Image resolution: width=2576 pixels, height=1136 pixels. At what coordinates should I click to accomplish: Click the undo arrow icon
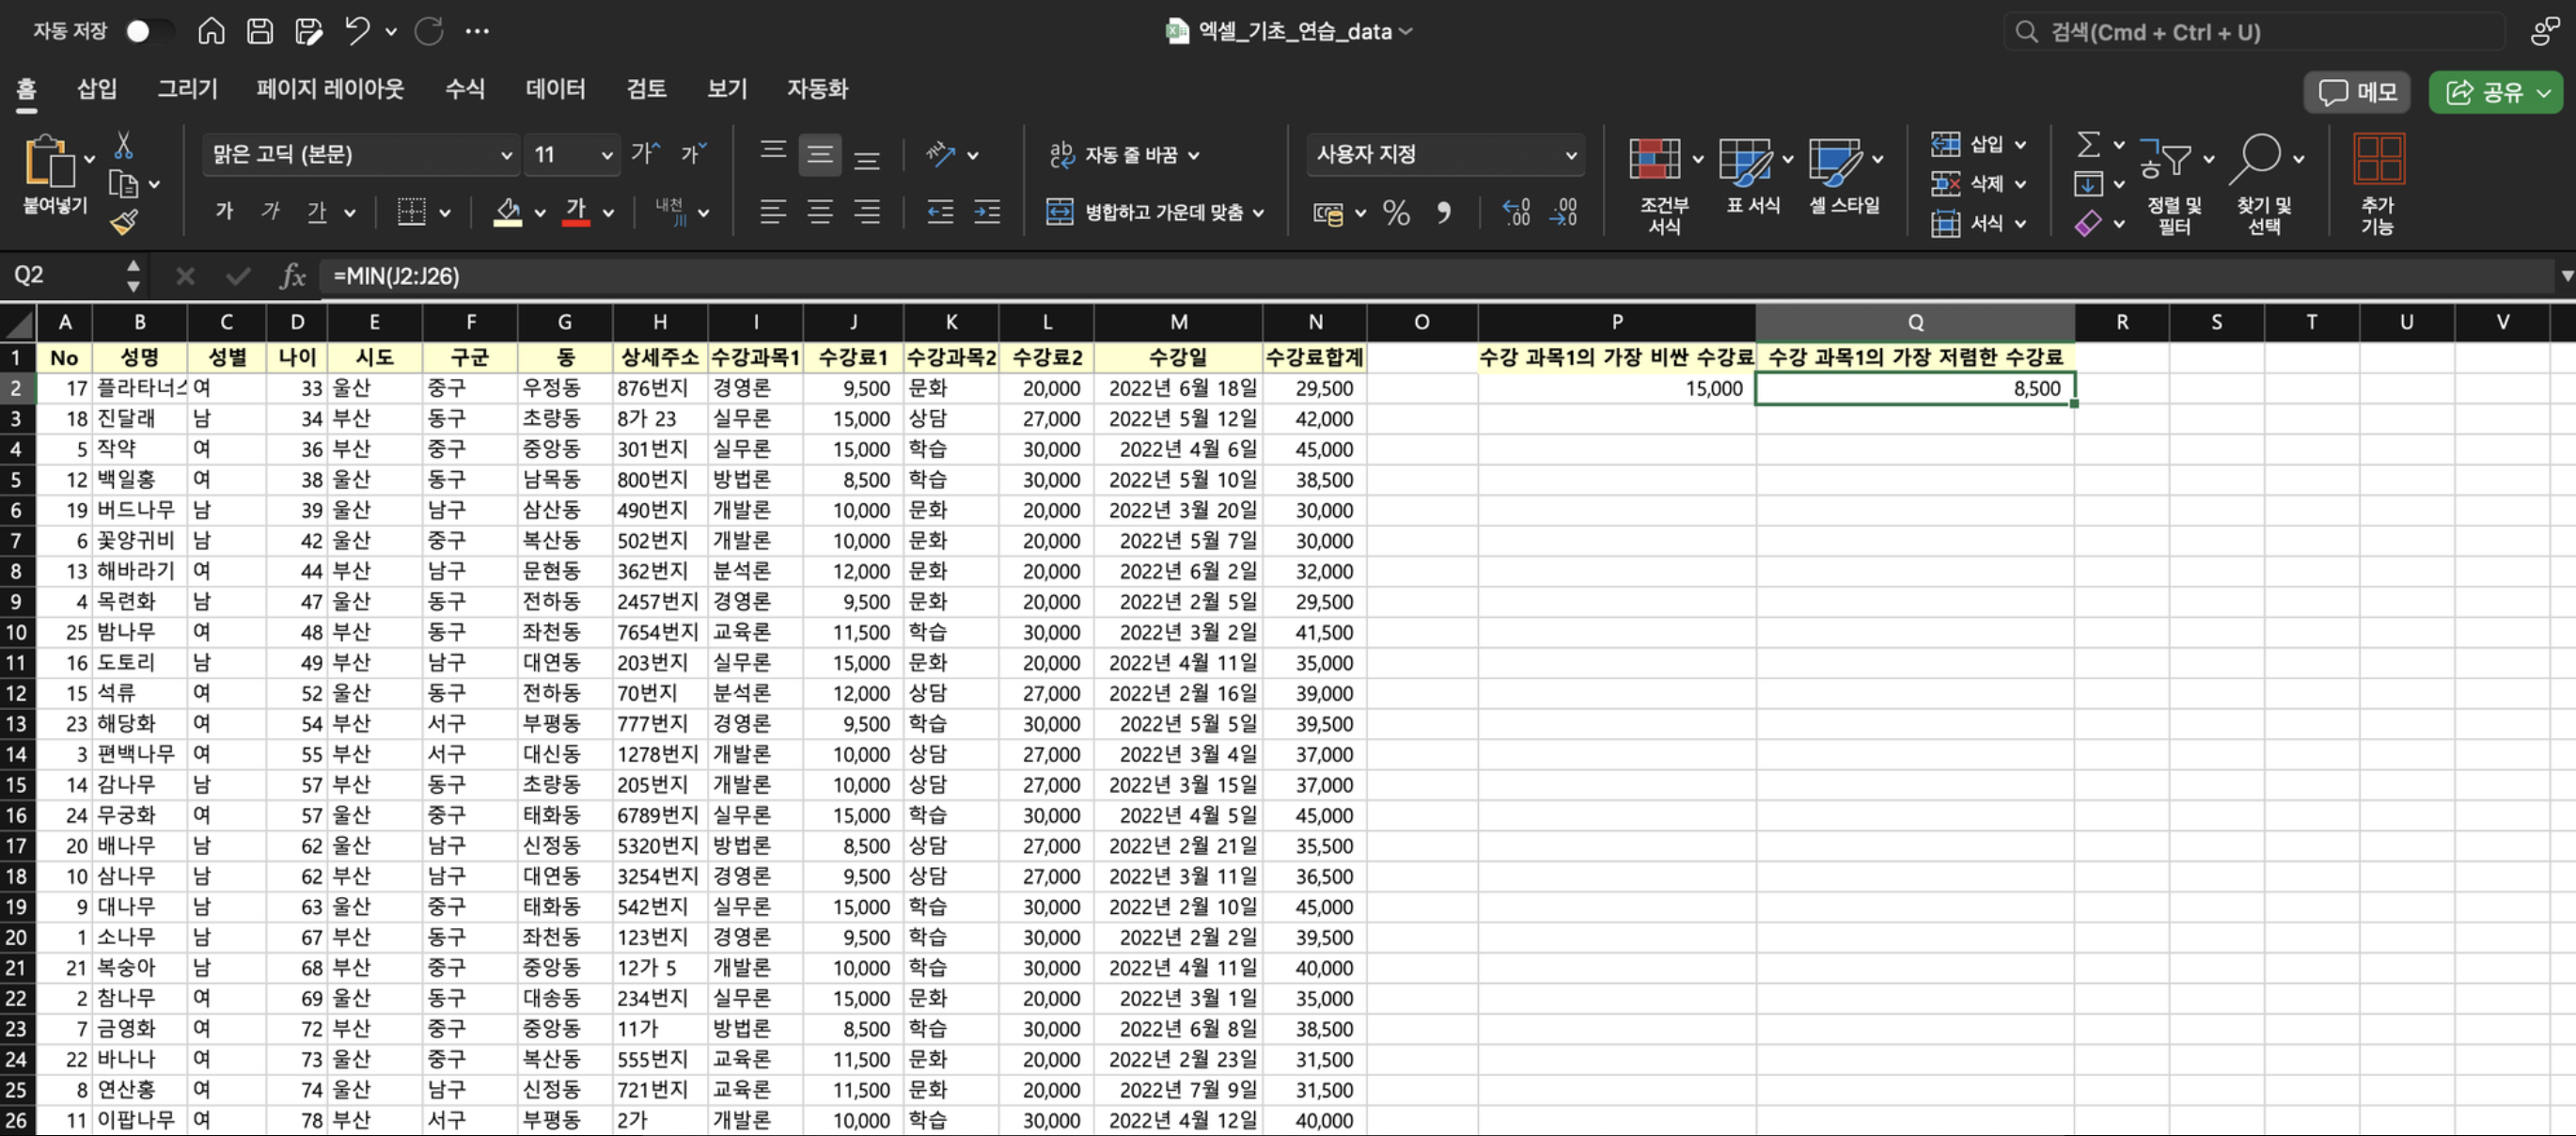tap(357, 31)
